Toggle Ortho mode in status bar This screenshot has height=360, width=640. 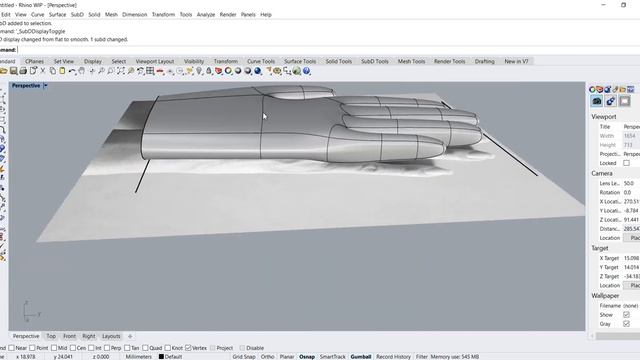tap(267, 357)
